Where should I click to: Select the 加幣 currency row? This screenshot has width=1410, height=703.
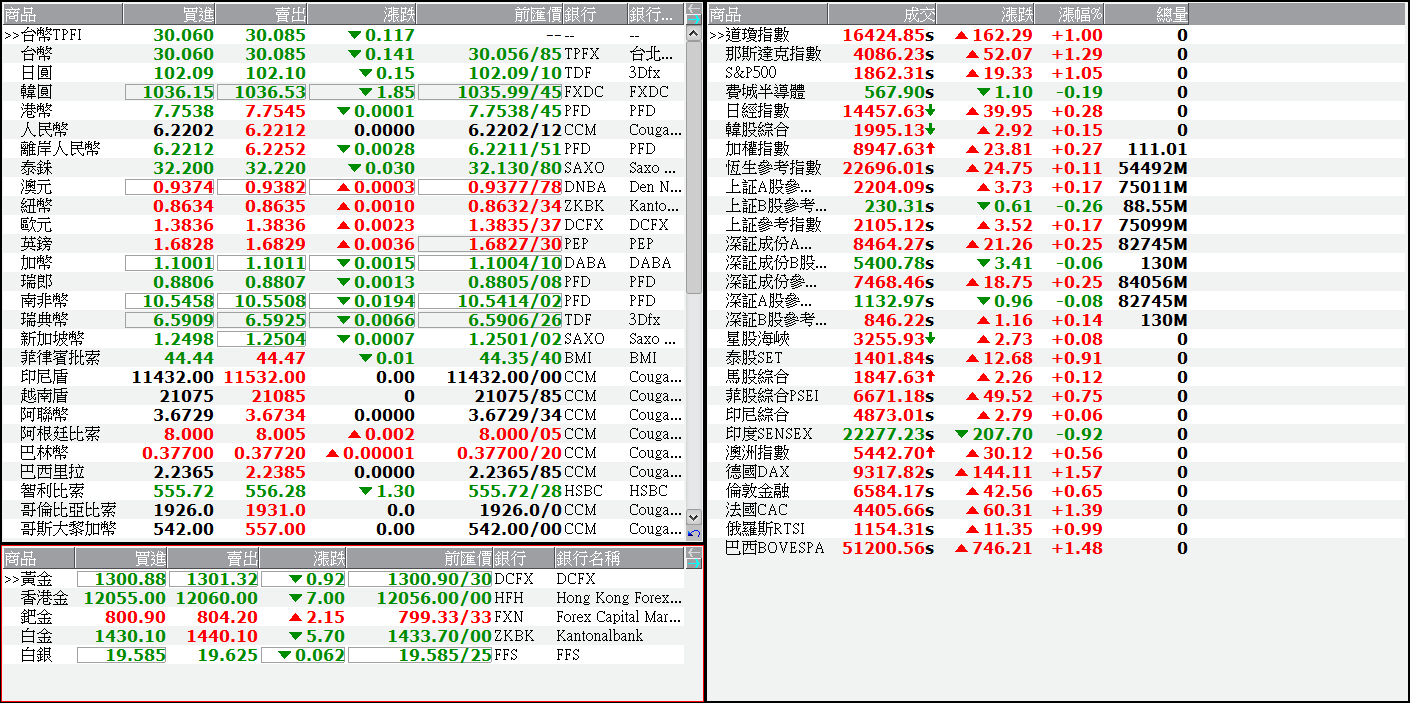tap(343, 263)
